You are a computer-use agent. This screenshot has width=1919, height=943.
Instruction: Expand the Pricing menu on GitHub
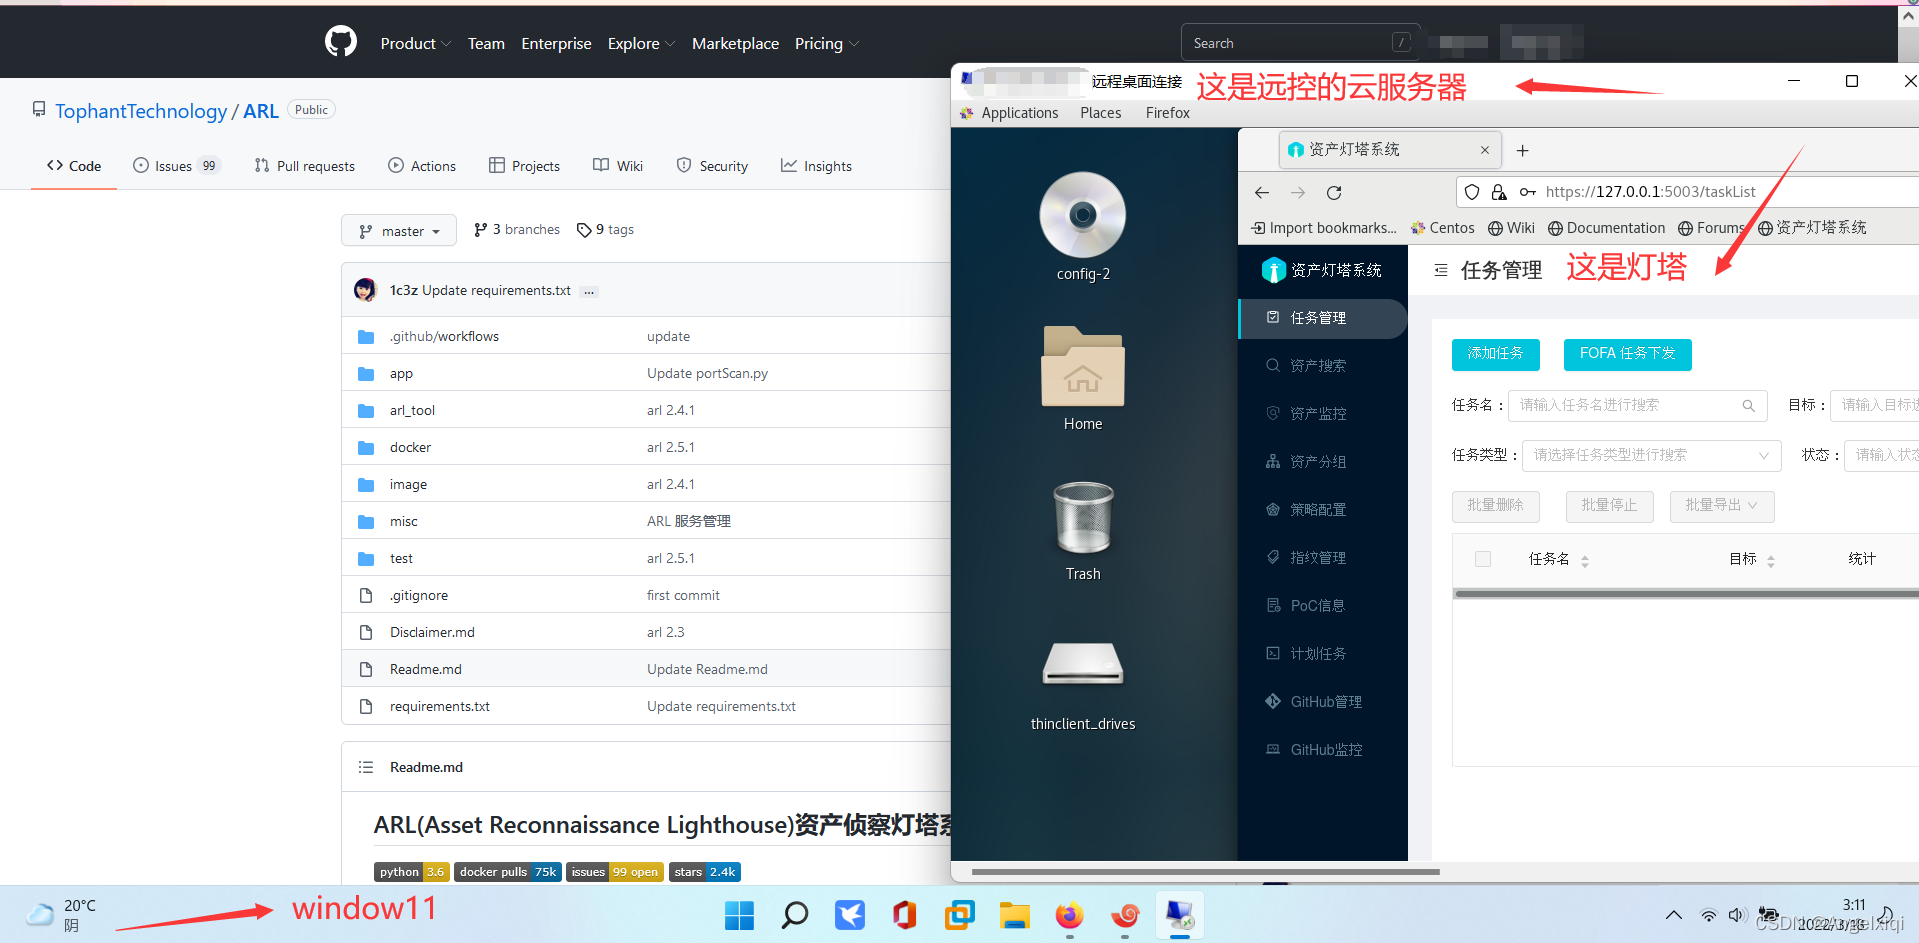[826, 43]
